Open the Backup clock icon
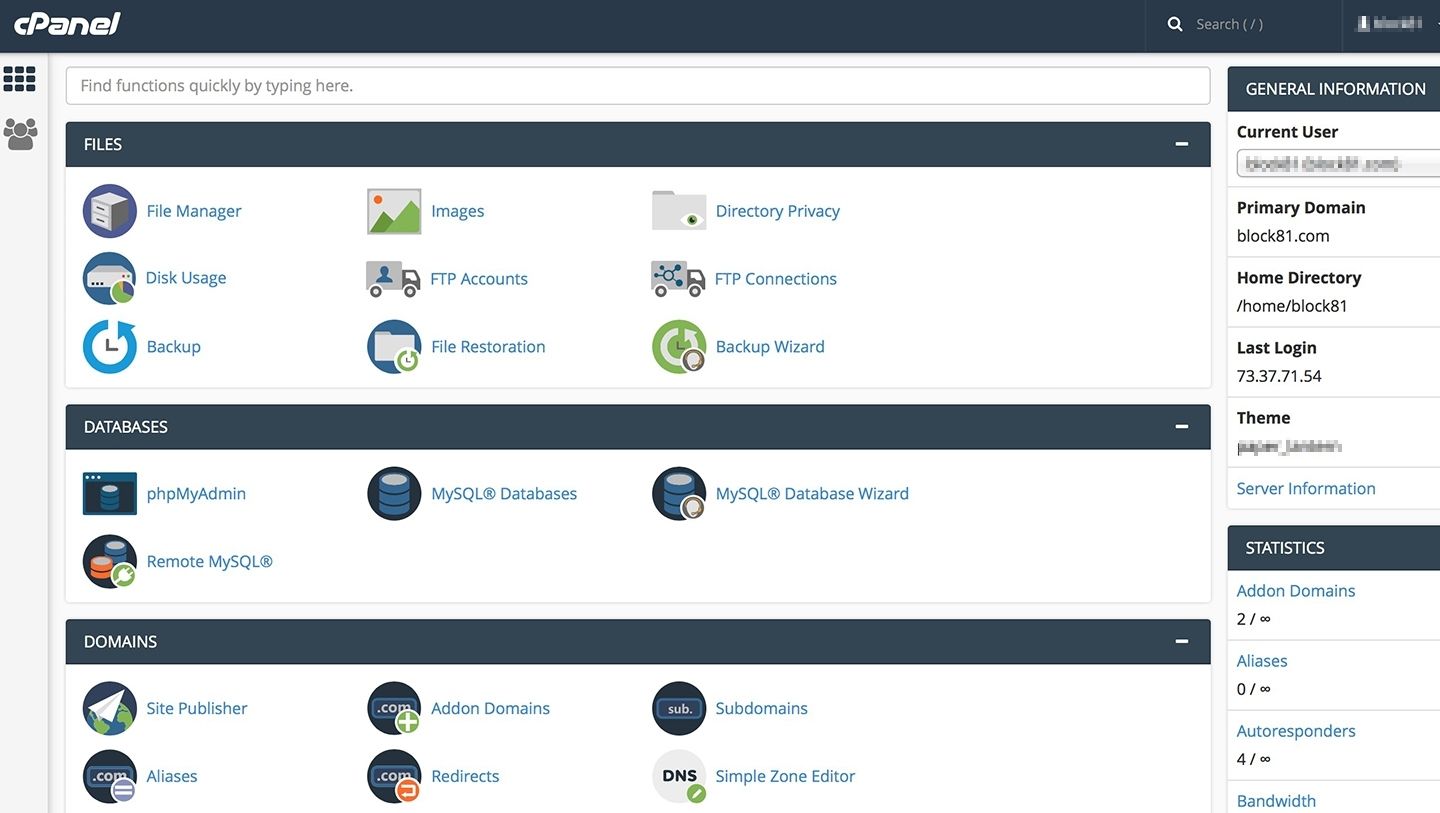Image resolution: width=1440 pixels, height=813 pixels. click(109, 347)
